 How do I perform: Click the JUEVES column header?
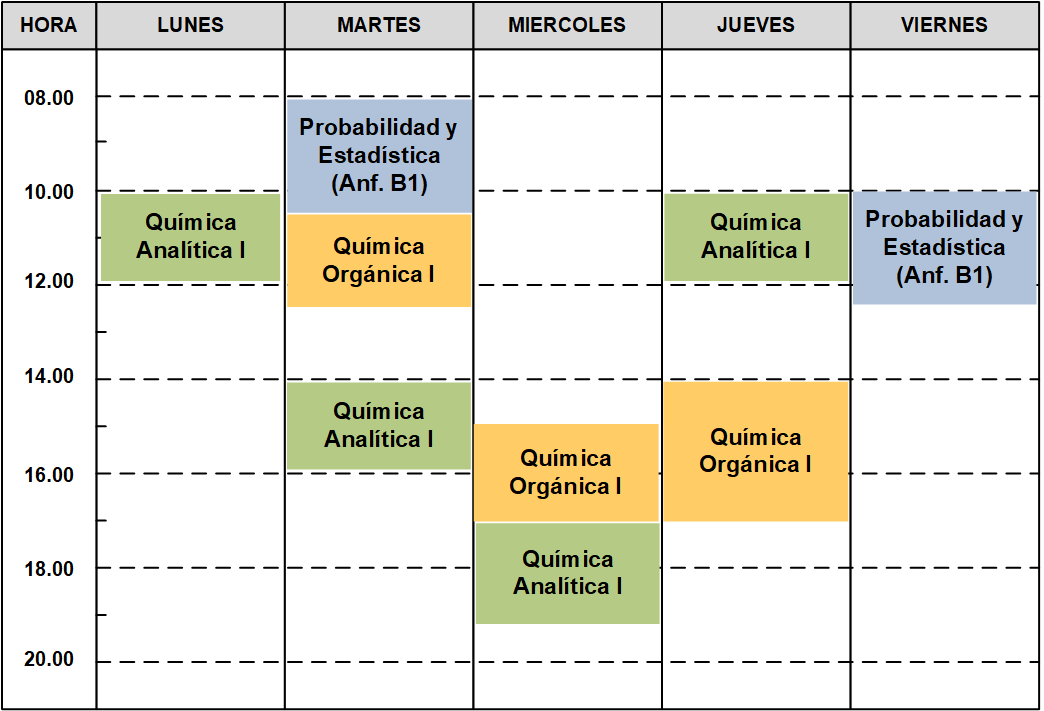click(756, 25)
